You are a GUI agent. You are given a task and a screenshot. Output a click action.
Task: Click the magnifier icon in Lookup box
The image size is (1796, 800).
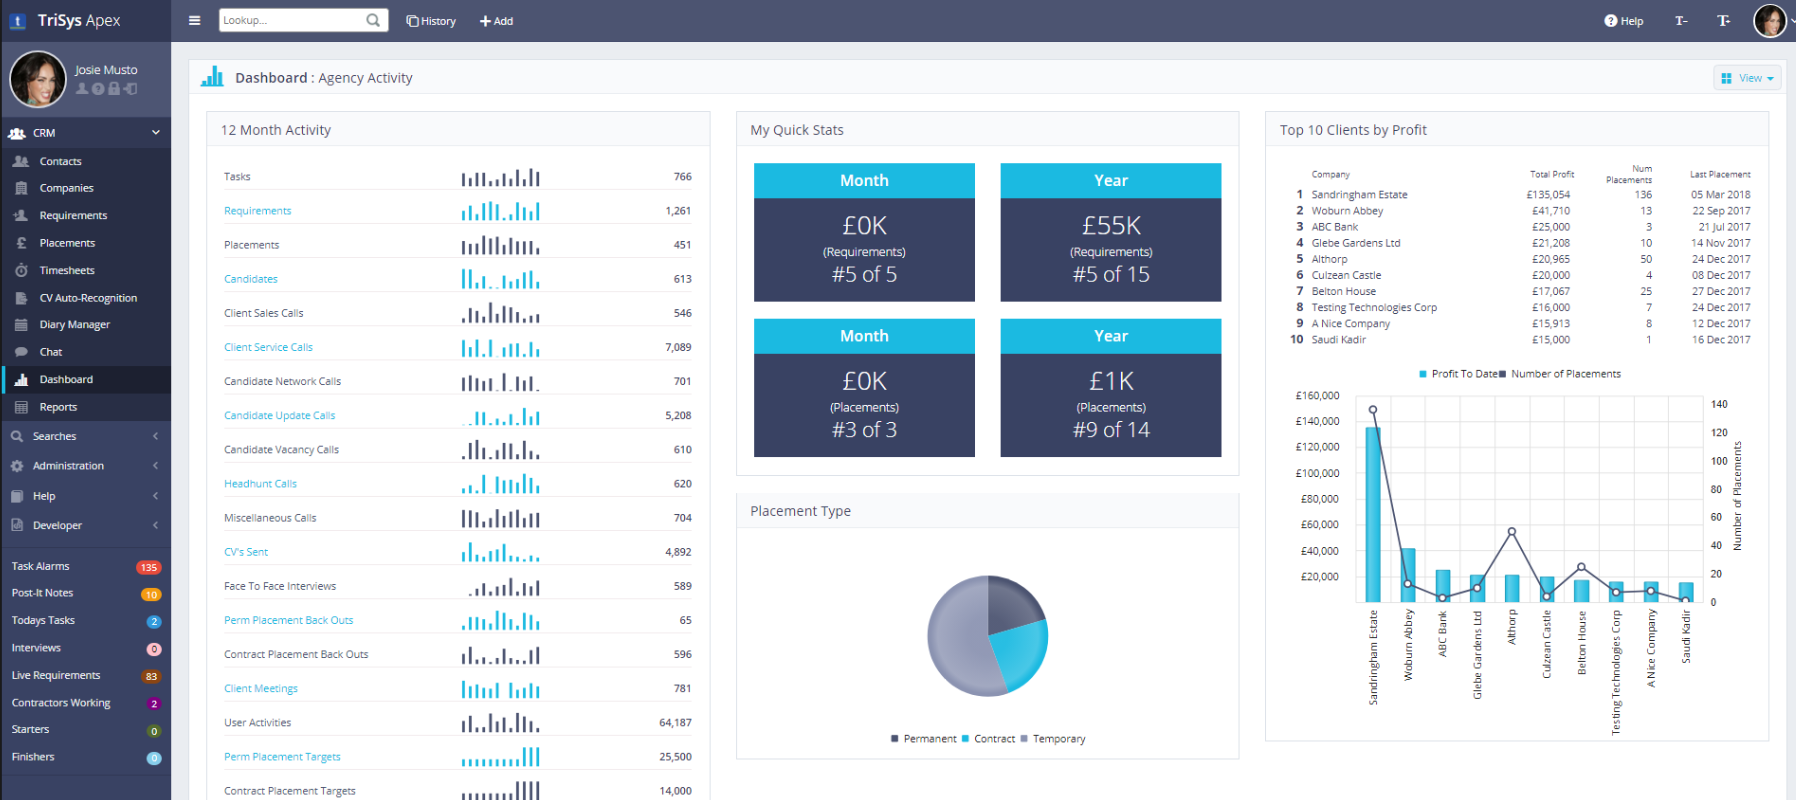(x=373, y=20)
